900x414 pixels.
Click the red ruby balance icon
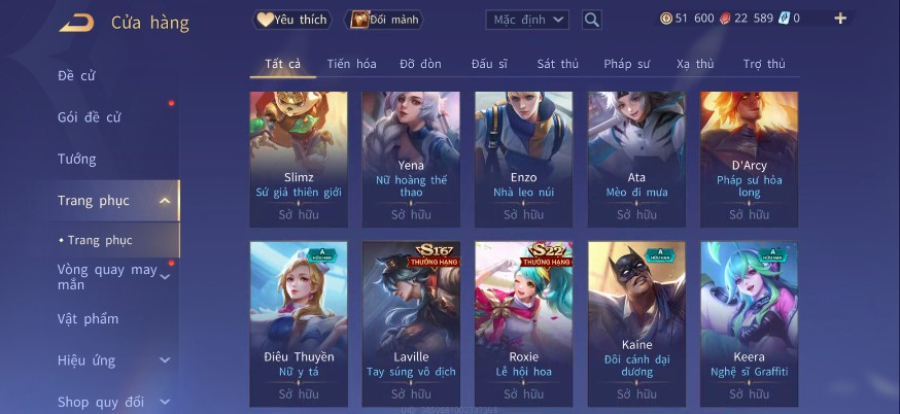(725, 18)
